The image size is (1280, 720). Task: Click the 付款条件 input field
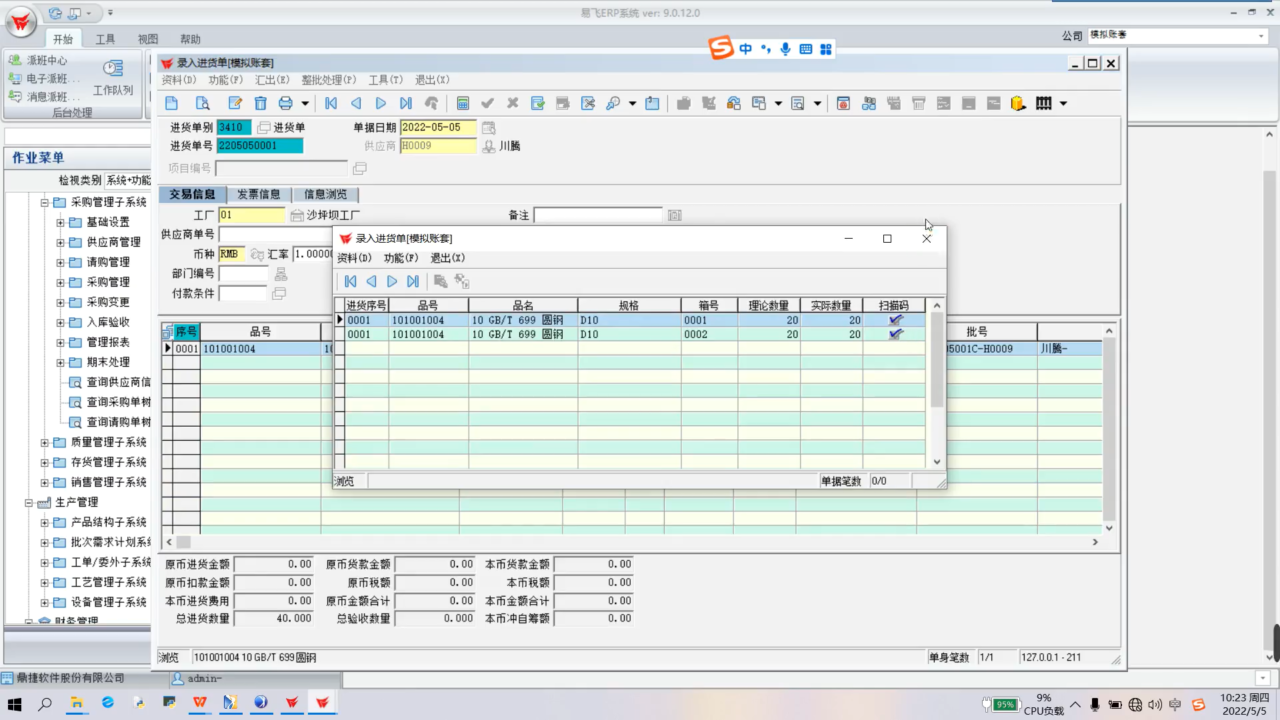coord(243,294)
